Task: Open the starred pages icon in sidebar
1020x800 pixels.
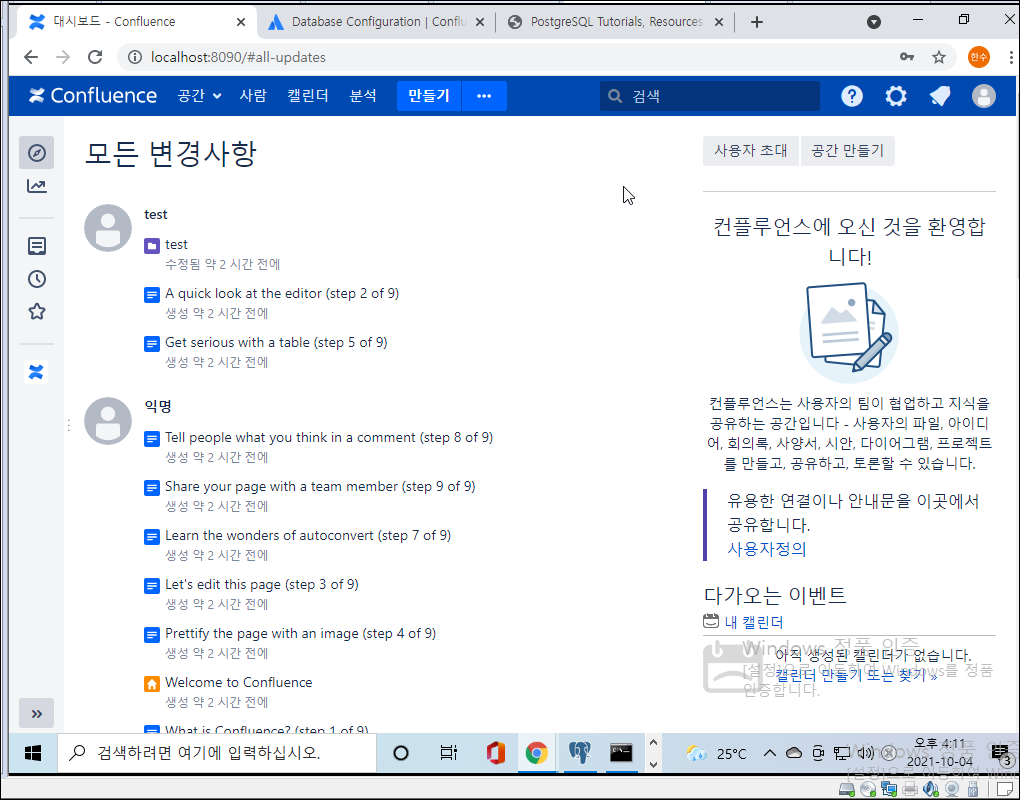Action: coord(36,312)
